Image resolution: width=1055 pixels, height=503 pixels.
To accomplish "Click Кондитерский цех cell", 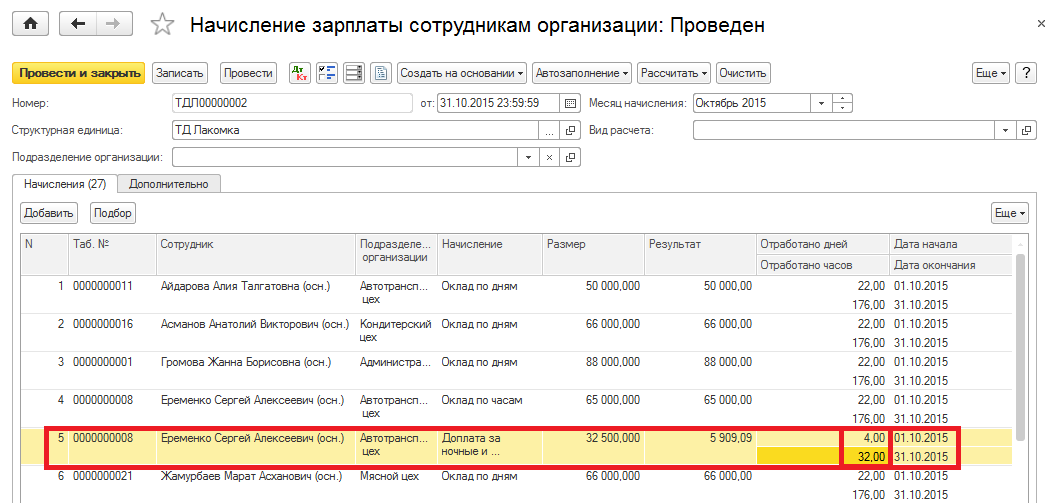I will click(396, 332).
